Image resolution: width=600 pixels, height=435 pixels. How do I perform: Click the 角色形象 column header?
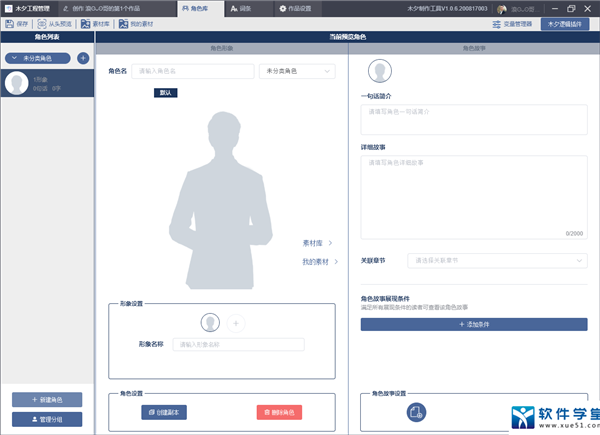[222, 48]
